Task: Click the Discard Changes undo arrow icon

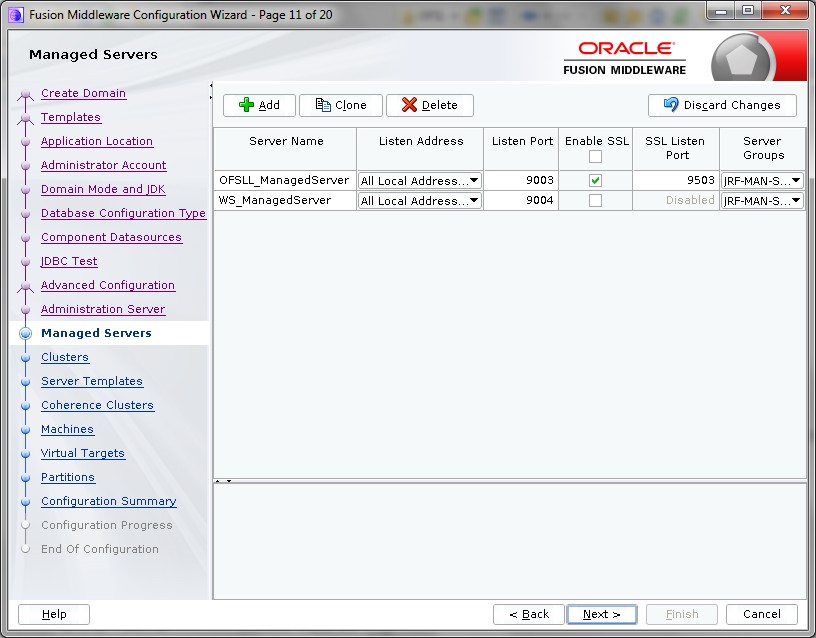Action: pos(671,105)
